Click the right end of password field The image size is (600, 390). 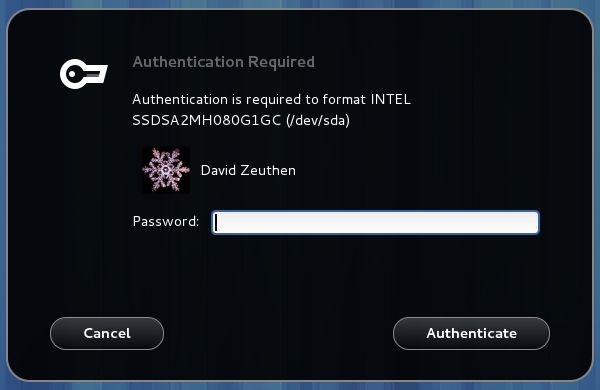click(534, 222)
